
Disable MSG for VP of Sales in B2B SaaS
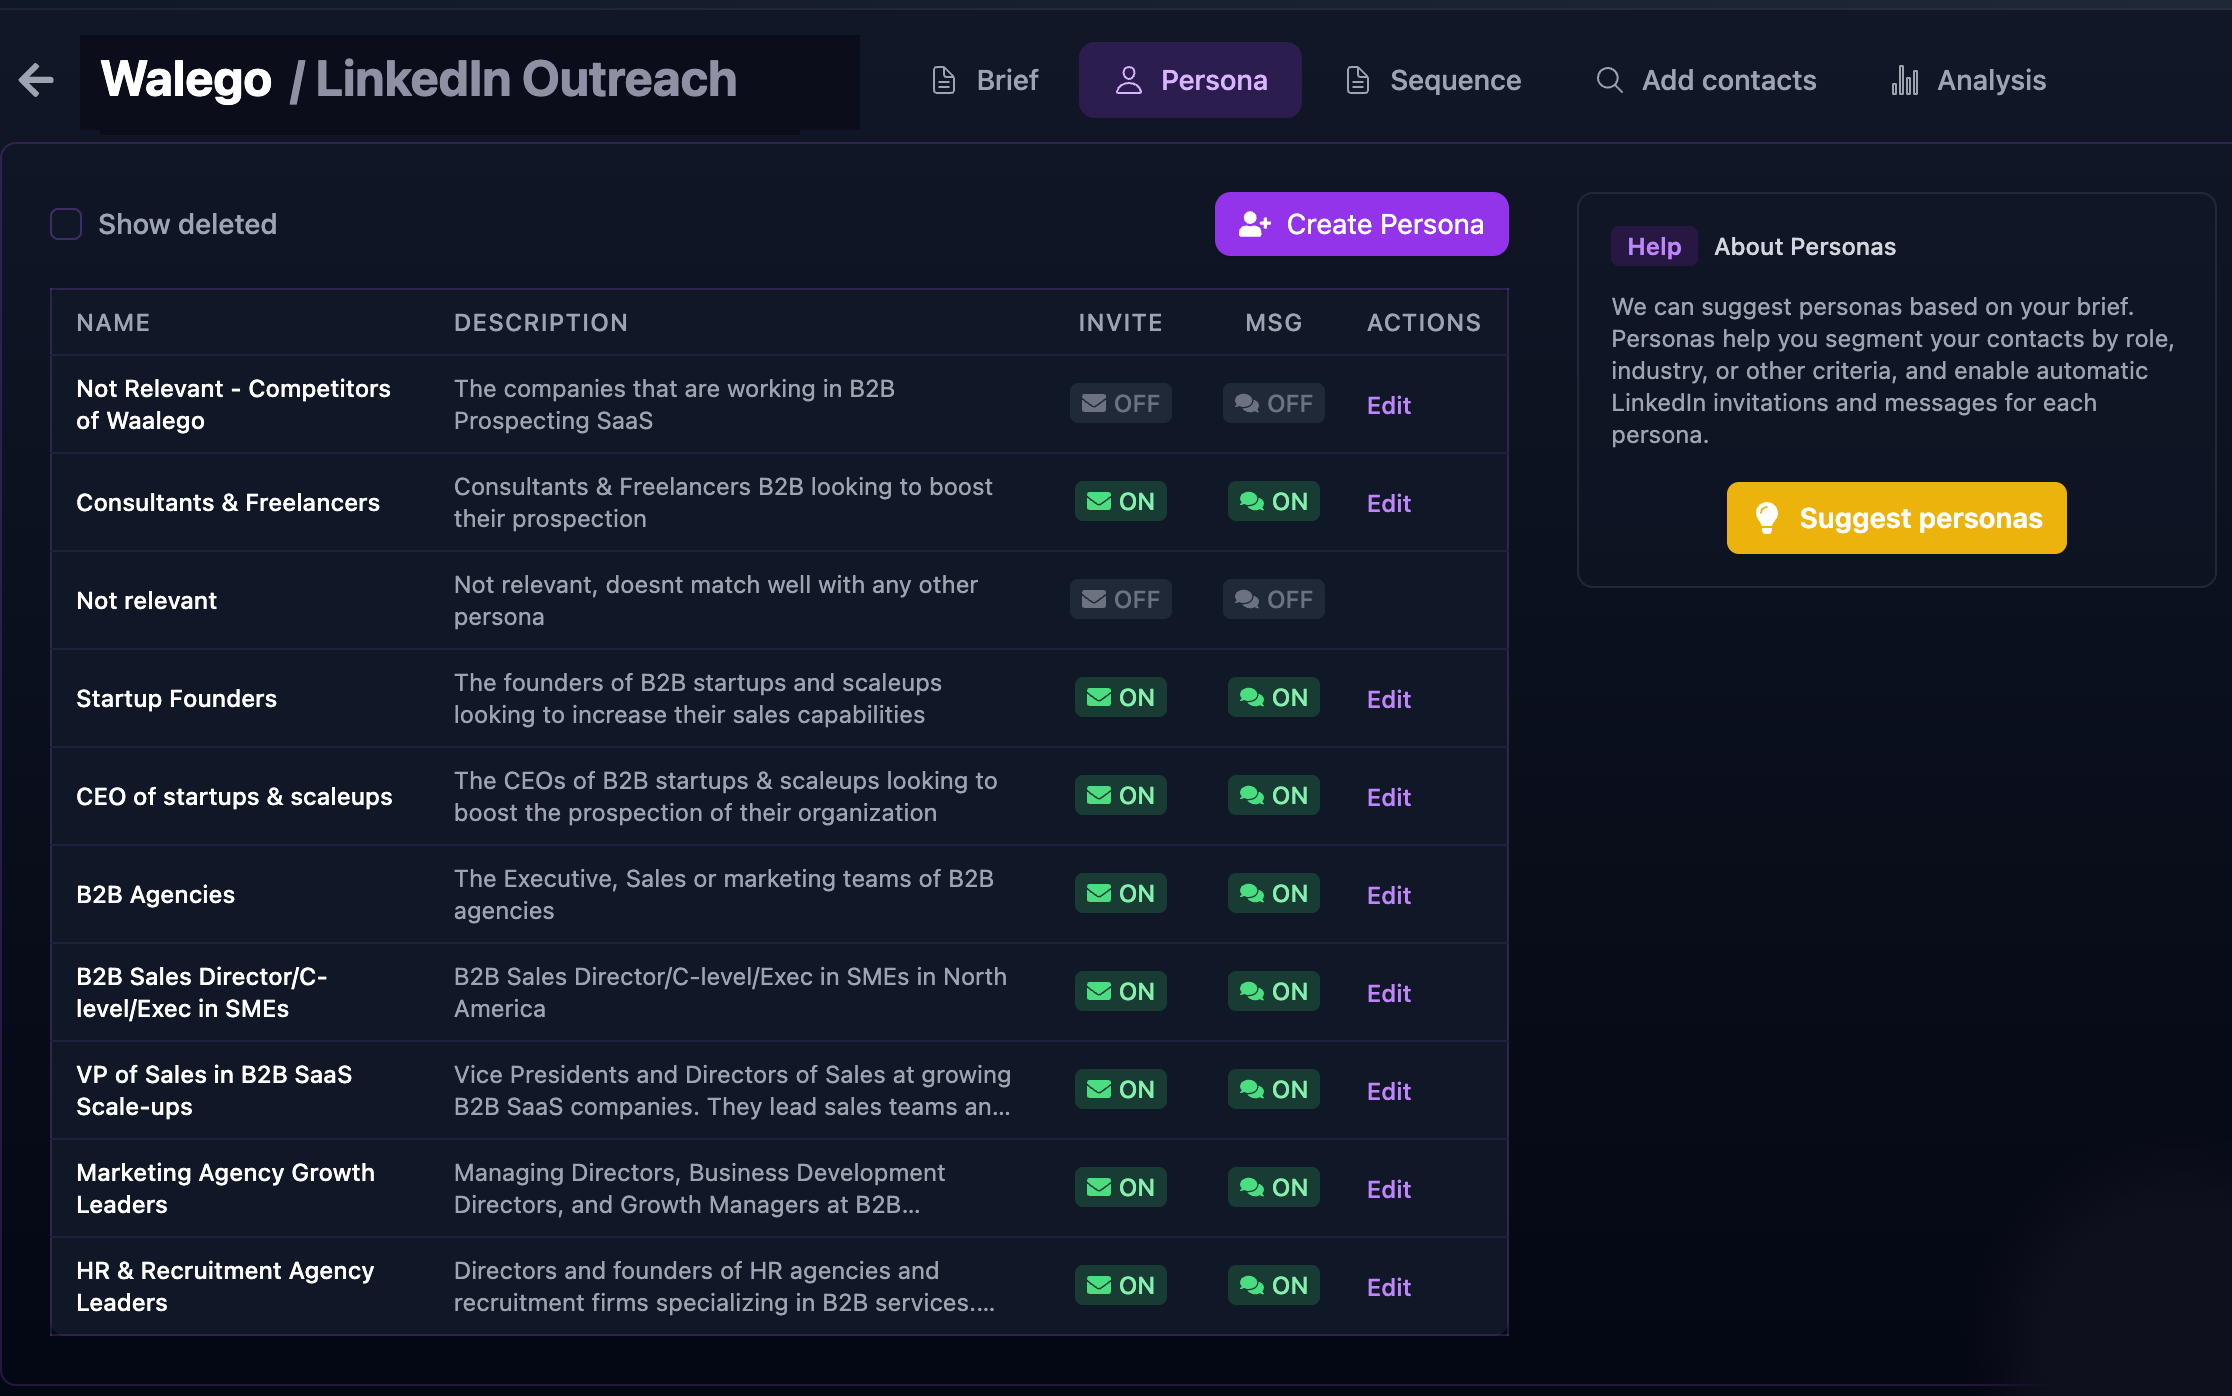1273,1090
